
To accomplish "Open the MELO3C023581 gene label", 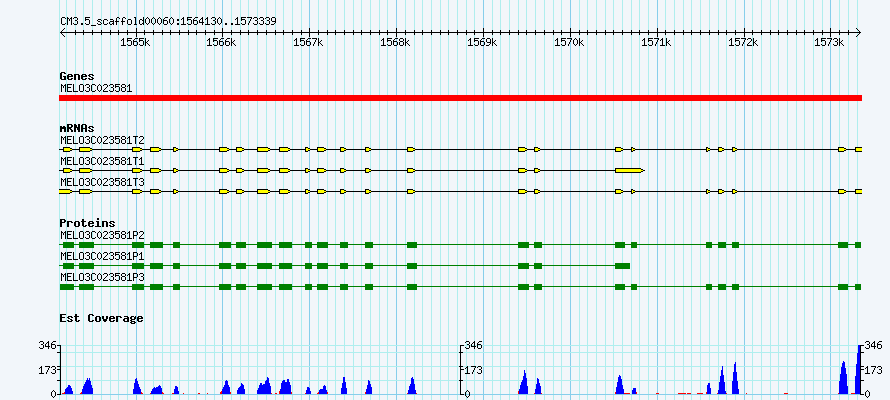I will point(96,88).
